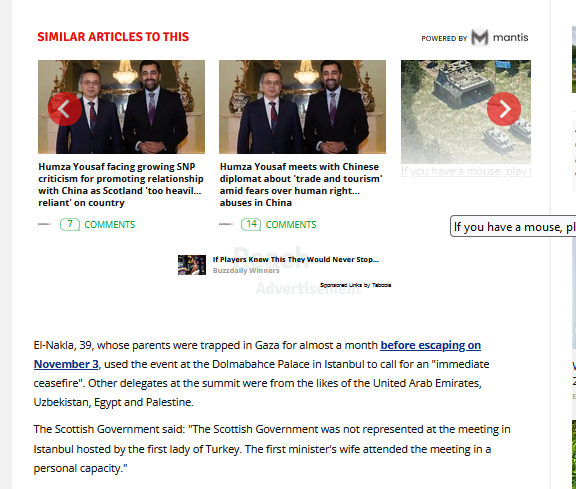Open Humza Yousaf SNP criticism article headline
Viewport: 576px width, 489px height.
[x=120, y=185]
